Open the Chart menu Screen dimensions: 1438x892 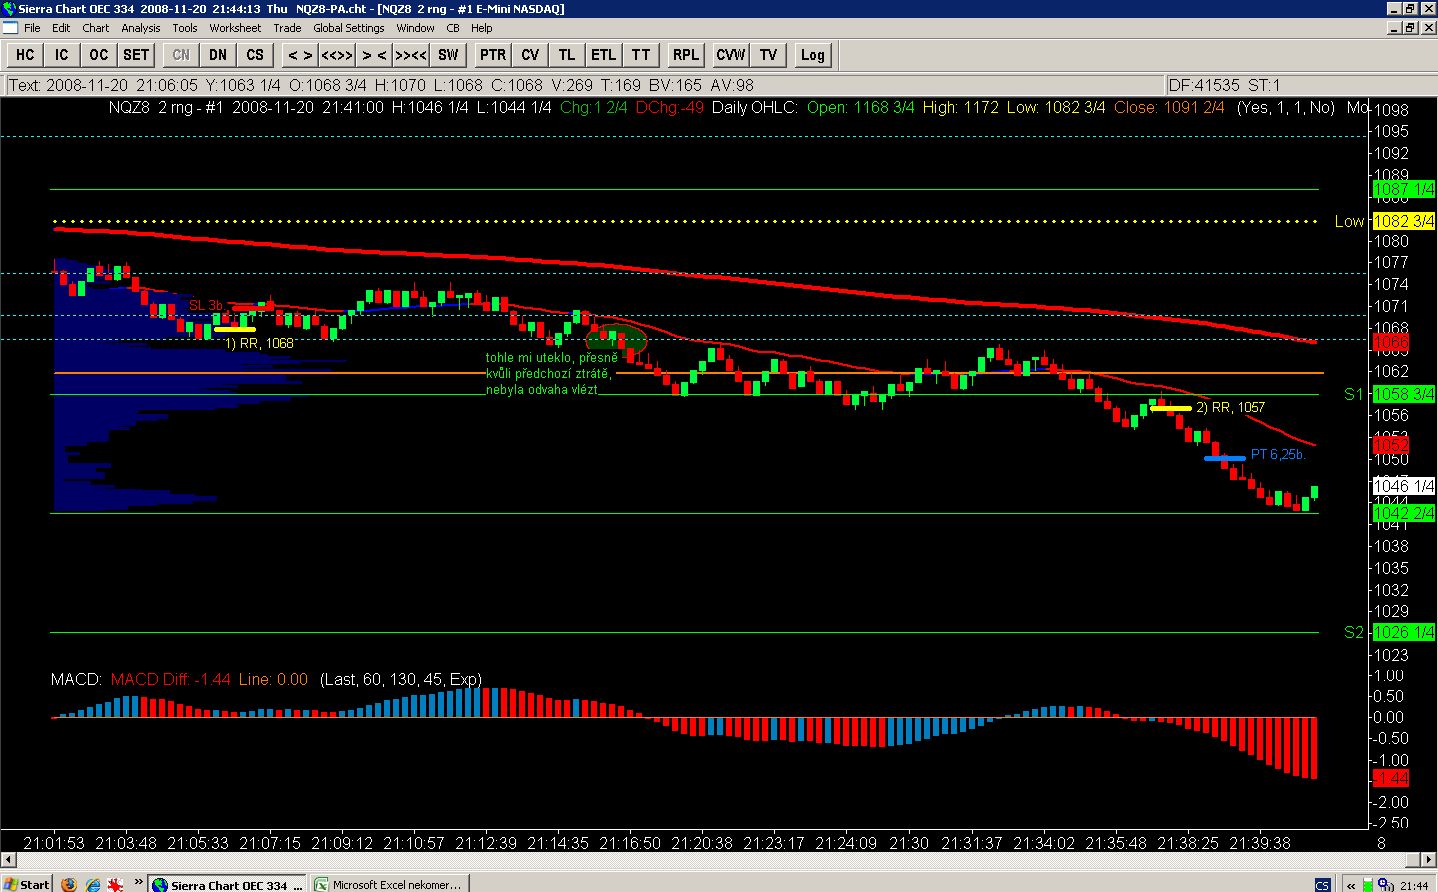(x=96, y=28)
